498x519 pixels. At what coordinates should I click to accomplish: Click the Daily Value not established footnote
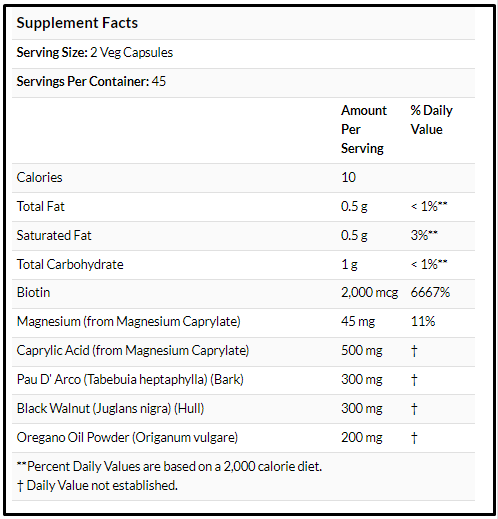(x=97, y=486)
